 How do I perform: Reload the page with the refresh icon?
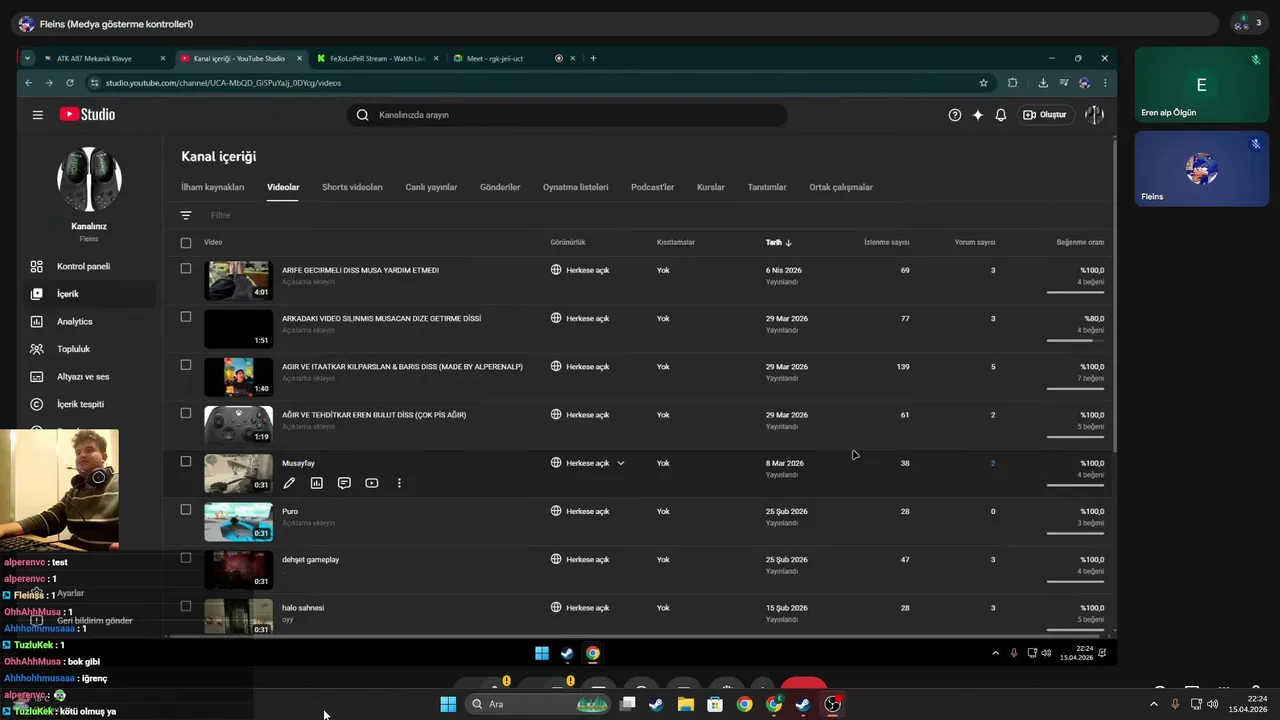tap(69, 83)
